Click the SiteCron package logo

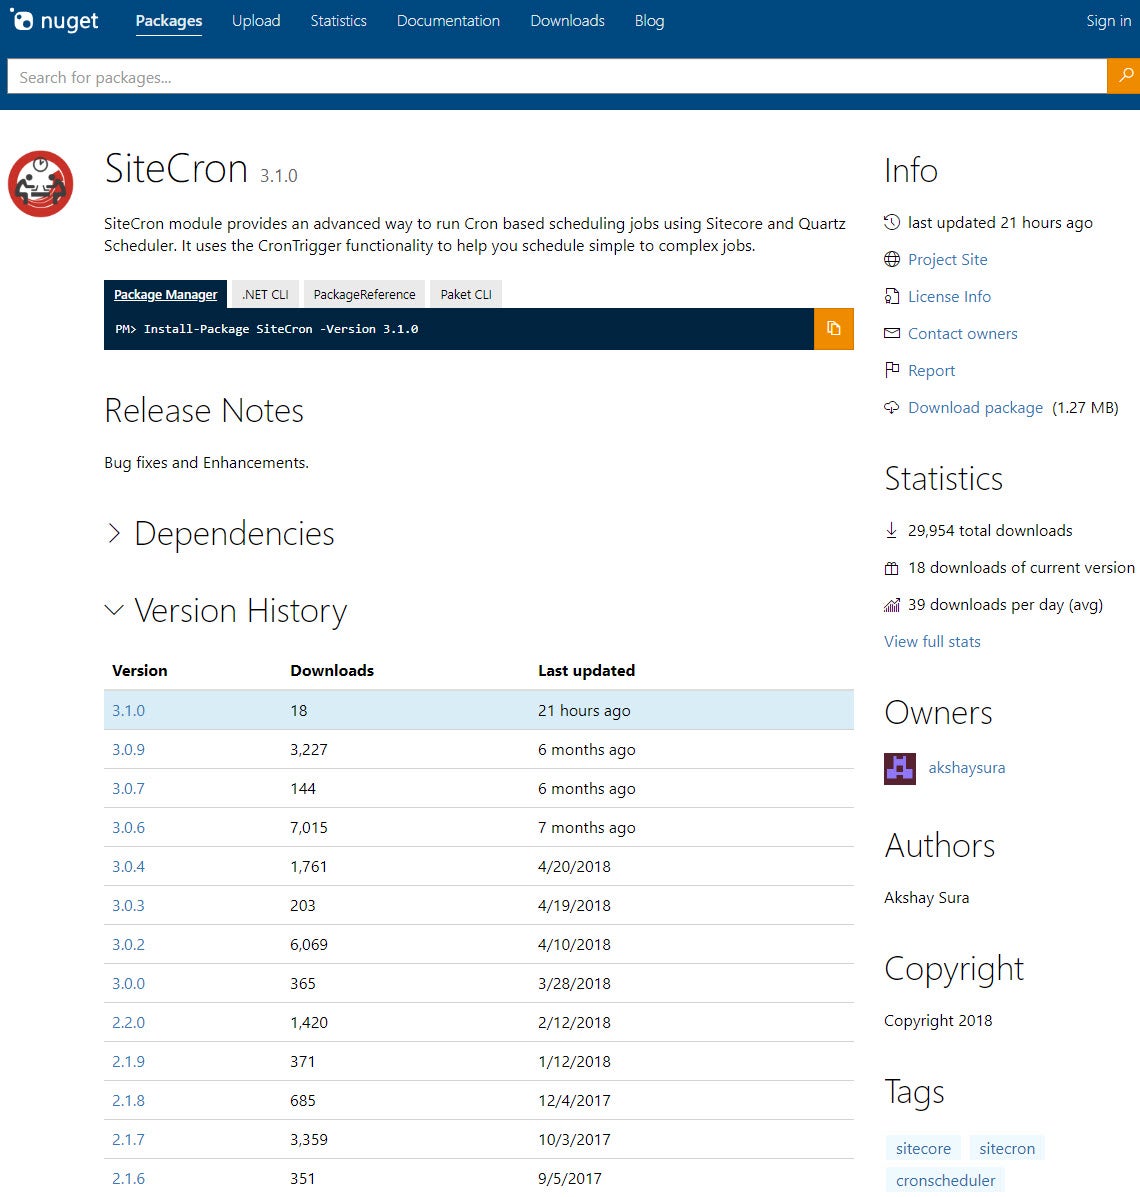[41, 184]
